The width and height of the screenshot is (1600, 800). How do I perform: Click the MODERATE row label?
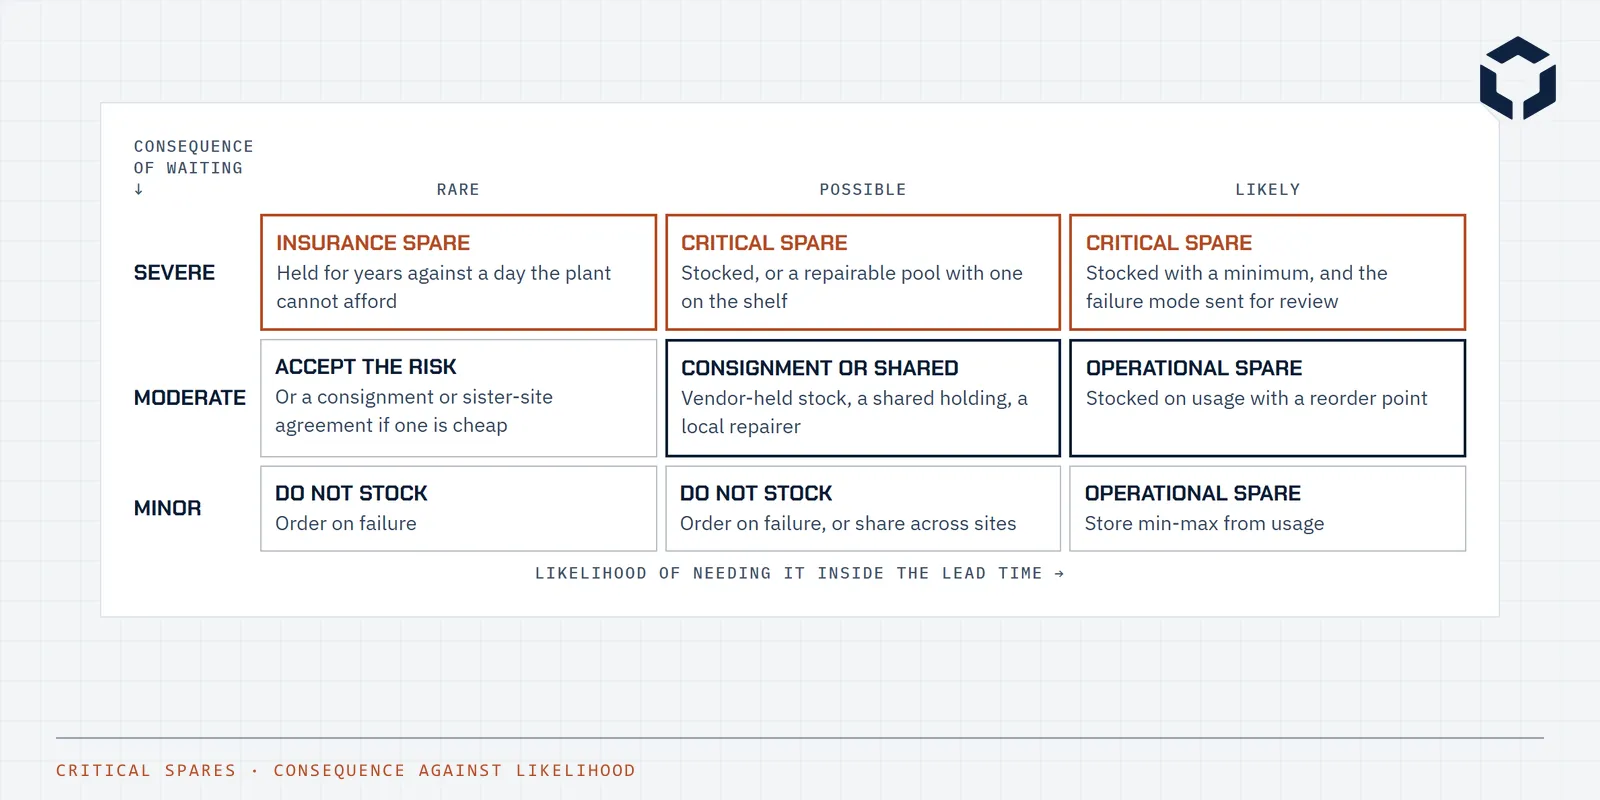click(190, 398)
